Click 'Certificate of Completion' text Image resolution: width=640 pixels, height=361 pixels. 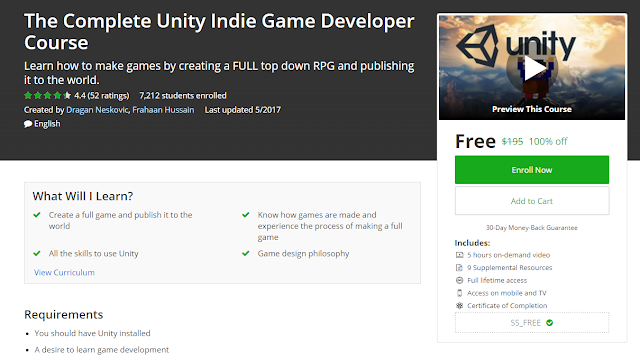click(x=507, y=305)
